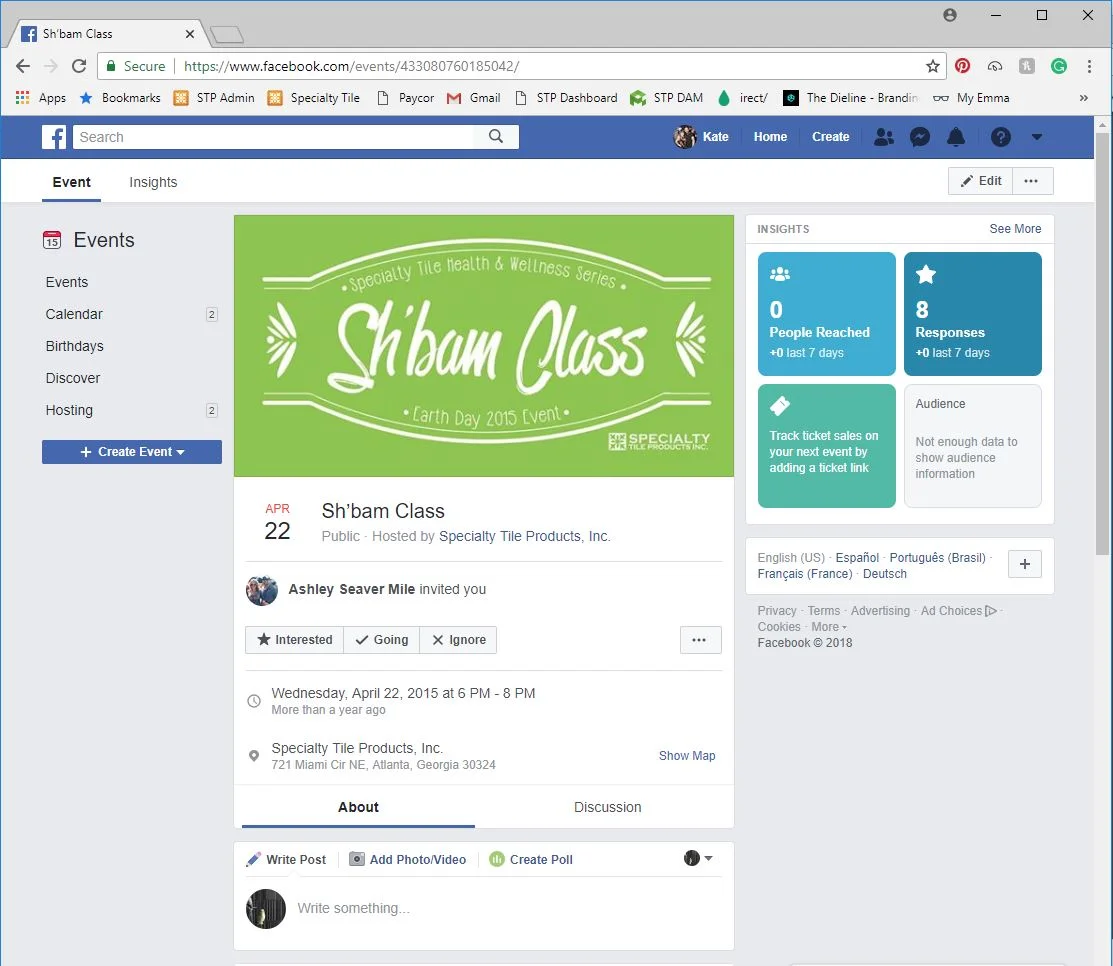Switch language to Português (Brasil)
This screenshot has height=966, width=1113.
[937, 557]
